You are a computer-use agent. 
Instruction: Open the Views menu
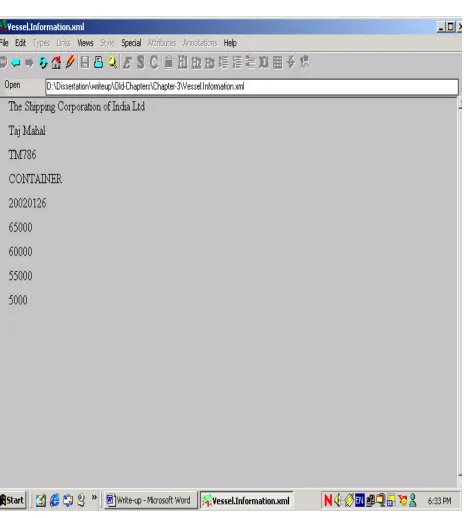click(x=85, y=43)
